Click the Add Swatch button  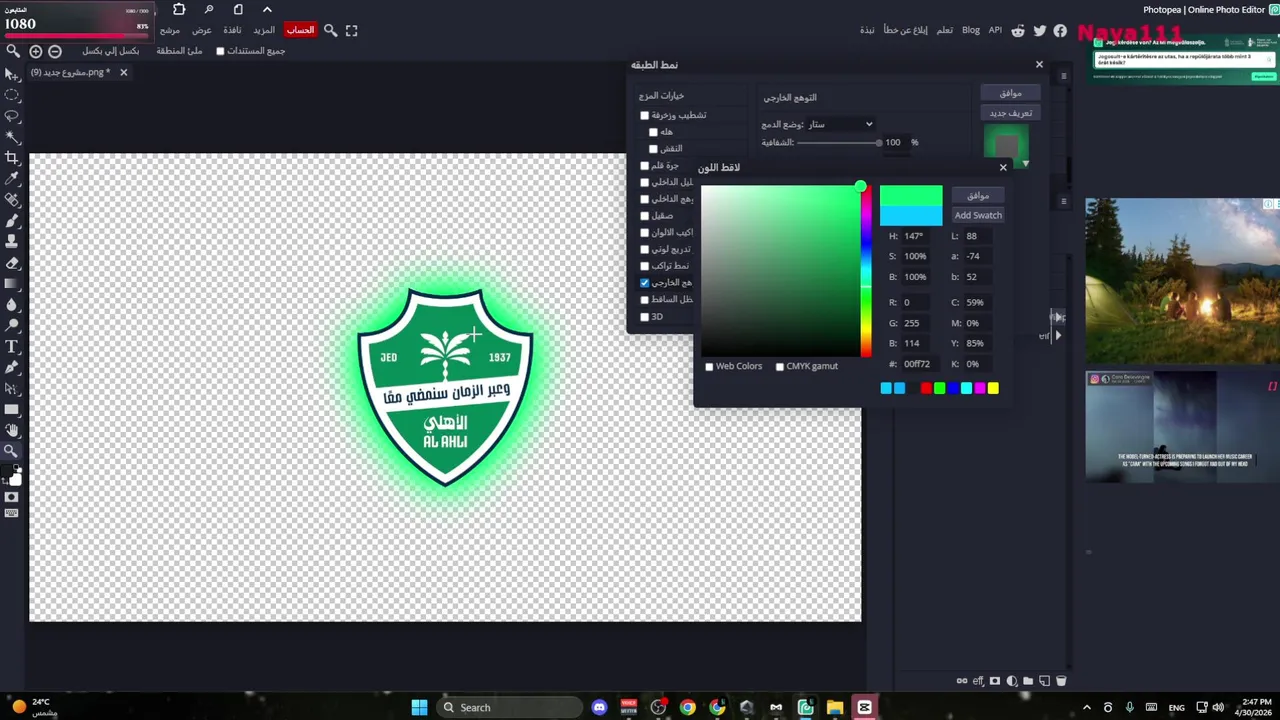pyautogui.click(x=978, y=216)
